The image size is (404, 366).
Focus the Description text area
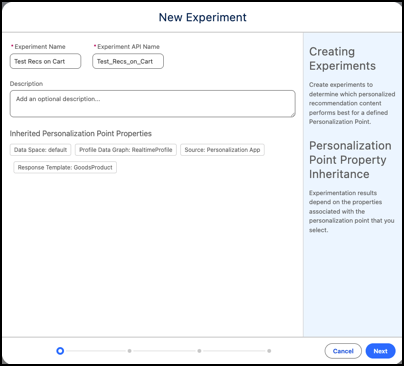[153, 104]
